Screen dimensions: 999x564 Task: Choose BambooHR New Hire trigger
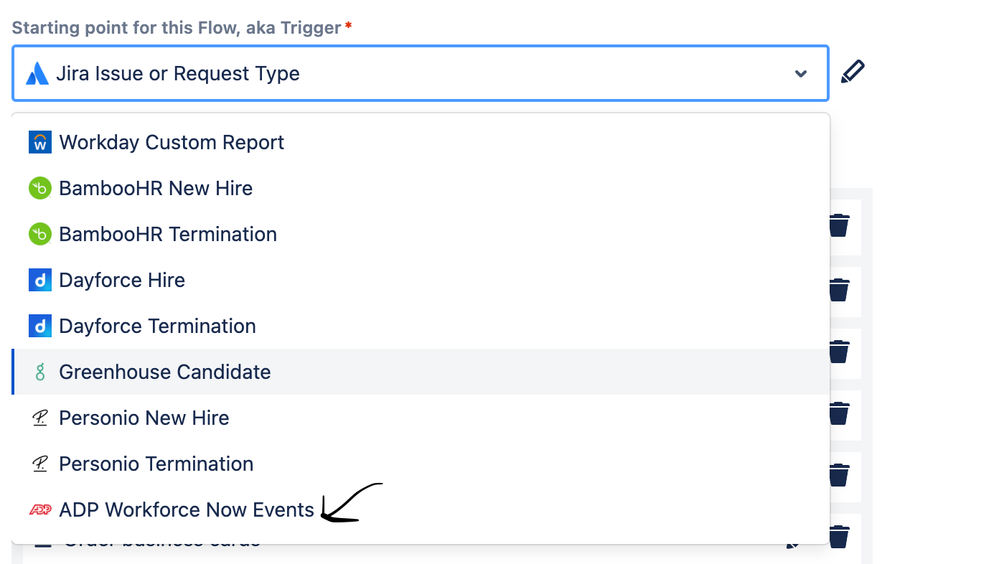420,188
